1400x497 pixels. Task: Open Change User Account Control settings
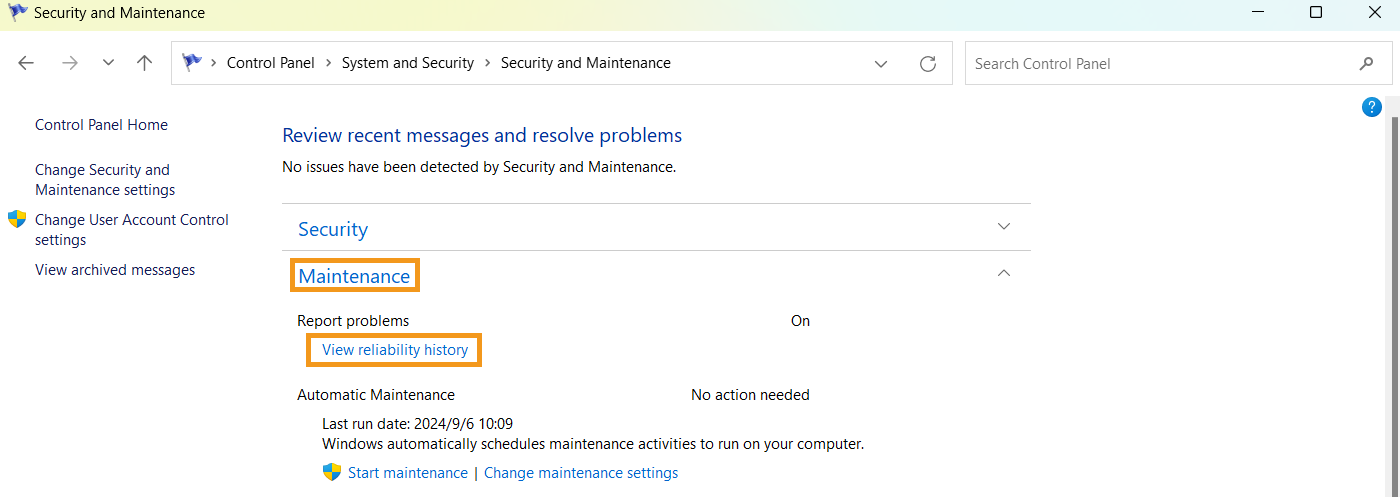coord(131,230)
